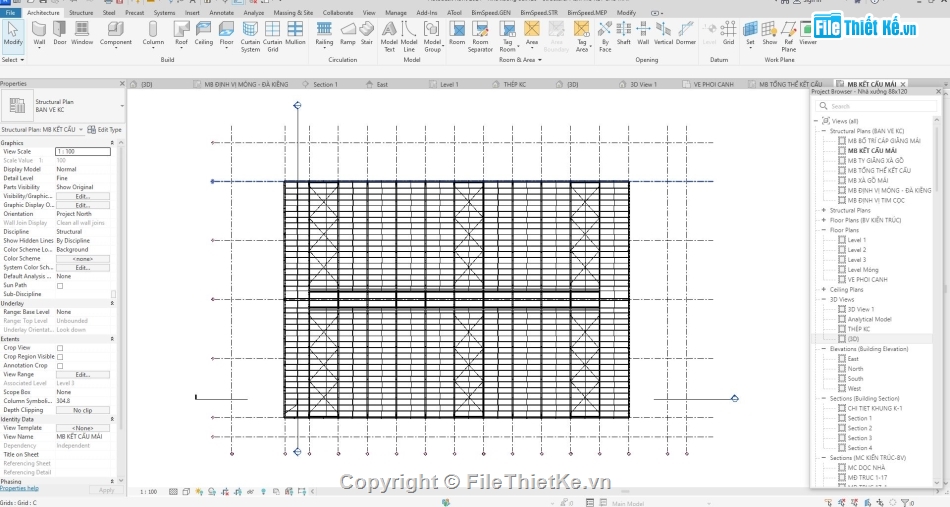Screen dimensions: 950x507
Task: Pick the Curtain Grid tool
Action: [x=273, y=37]
